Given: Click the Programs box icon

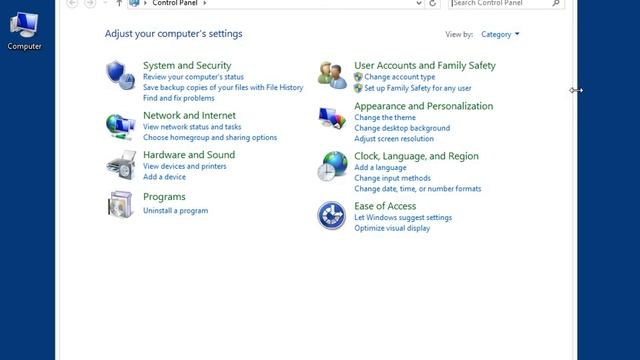Looking at the screenshot, I should (120, 204).
